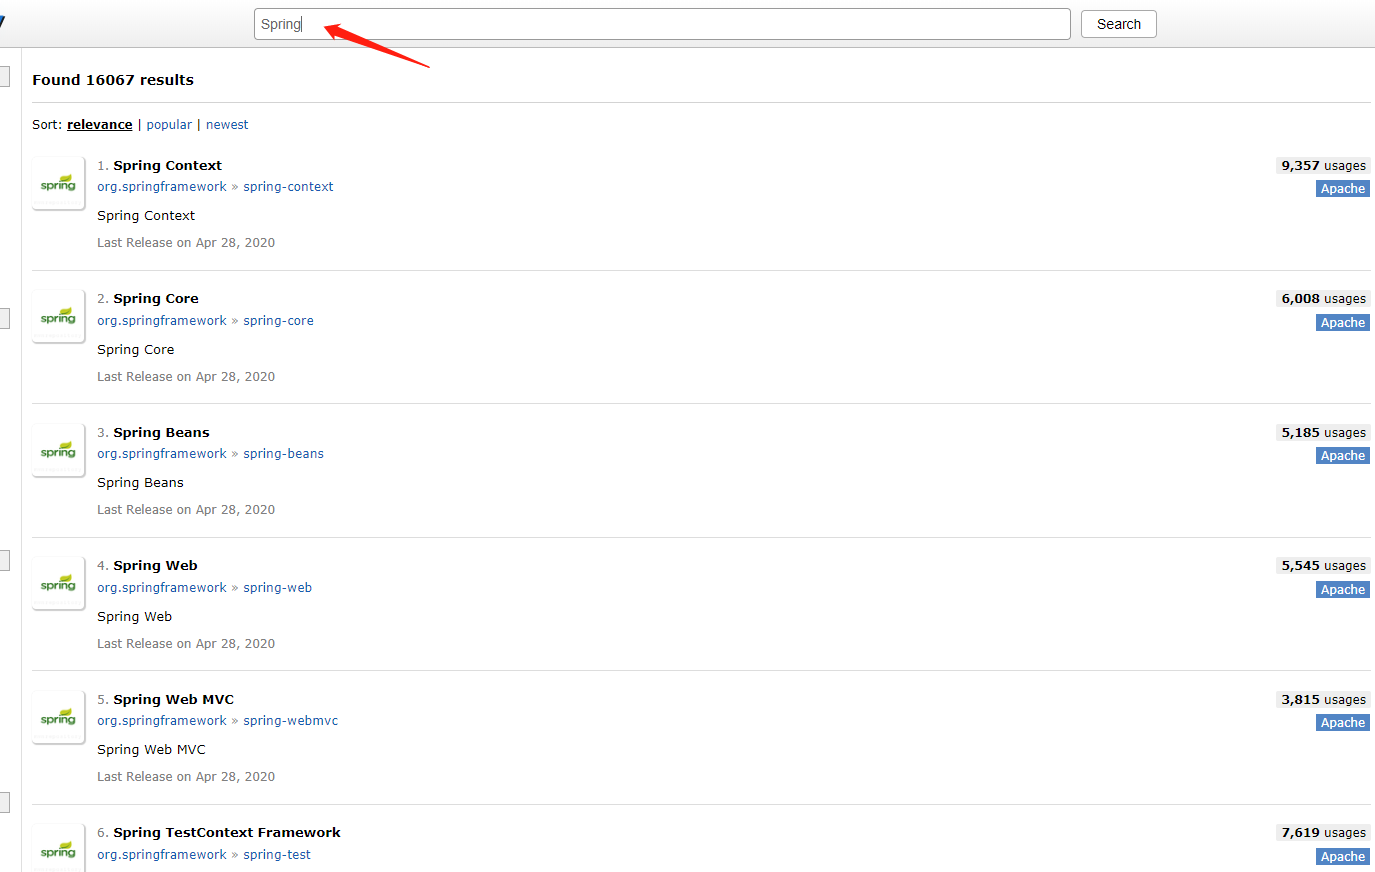
Task: Open the Spring TestContext Framework logo icon
Action: point(58,848)
